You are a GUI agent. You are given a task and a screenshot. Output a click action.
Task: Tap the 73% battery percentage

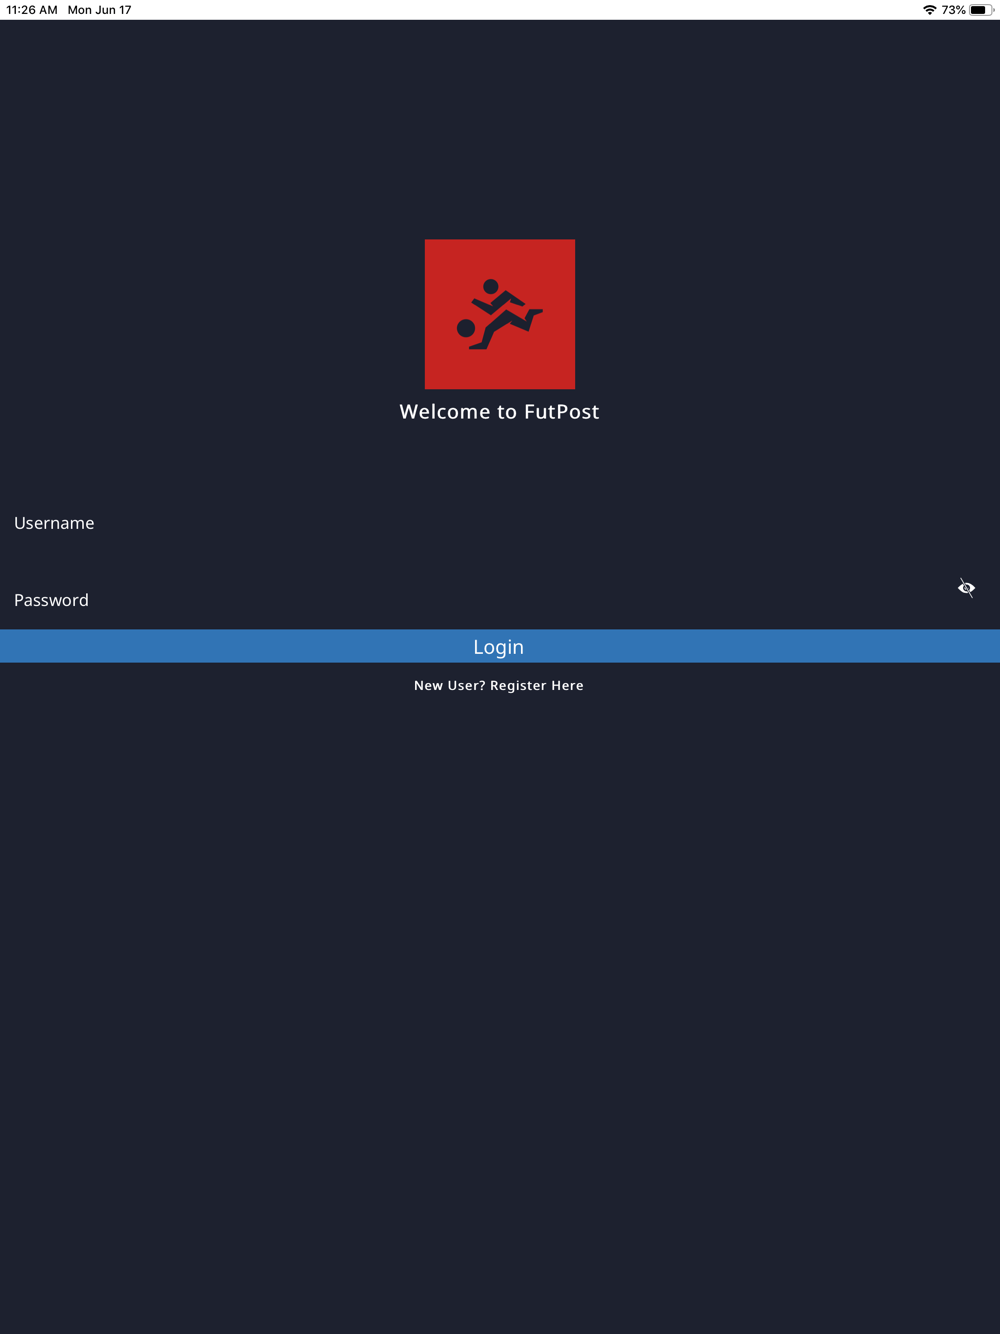pyautogui.click(x=953, y=10)
